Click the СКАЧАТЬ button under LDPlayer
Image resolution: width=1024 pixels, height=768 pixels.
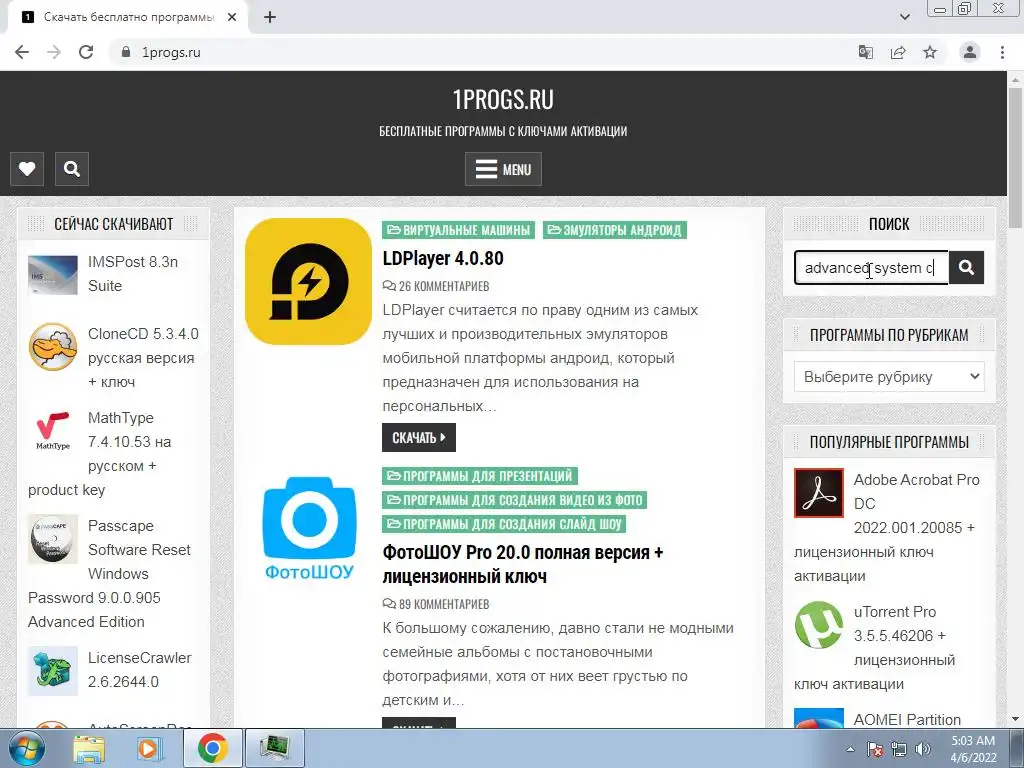click(419, 438)
